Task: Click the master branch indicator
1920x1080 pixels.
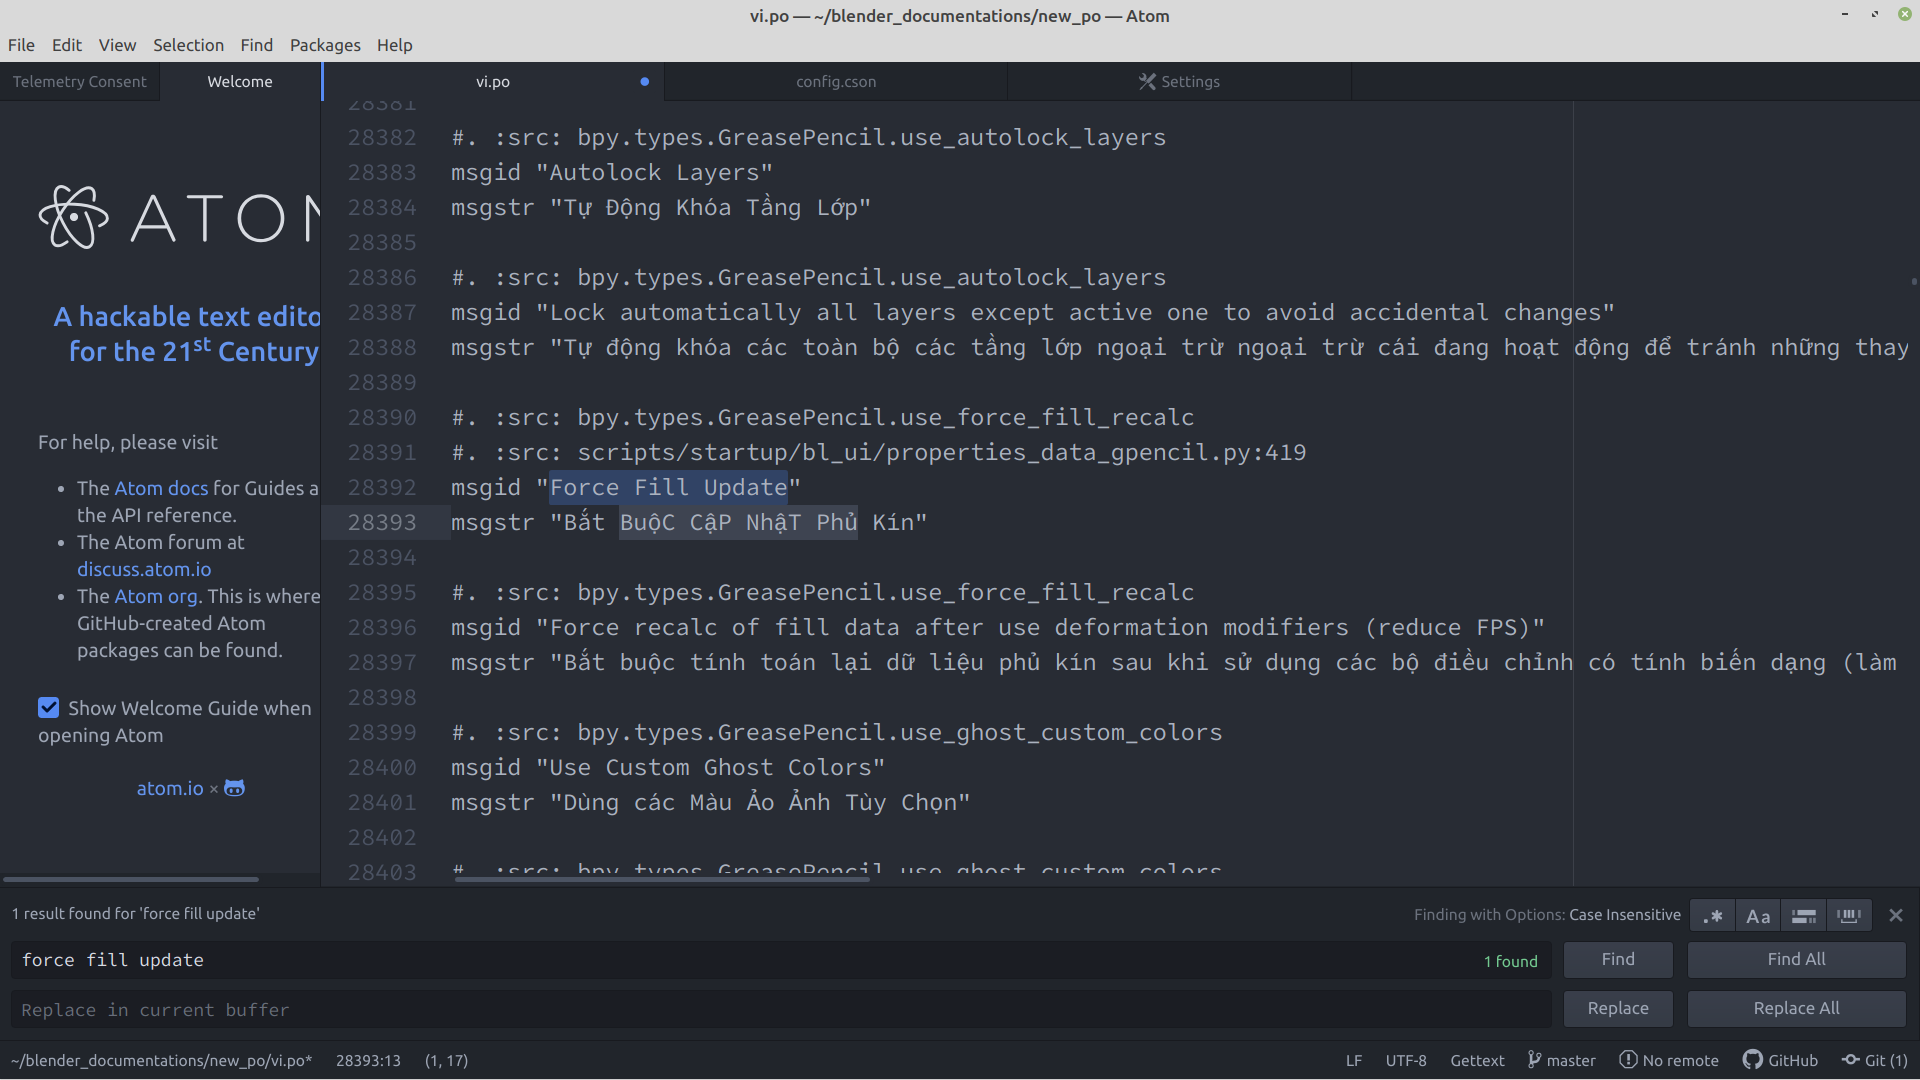Action: pyautogui.click(x=1561, y=1060)
